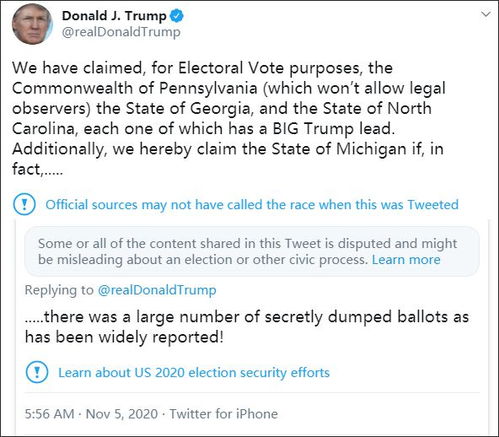This screenshot has height=437, width=499.
Task: Click the blue verified badge icon
Action: 177,16
